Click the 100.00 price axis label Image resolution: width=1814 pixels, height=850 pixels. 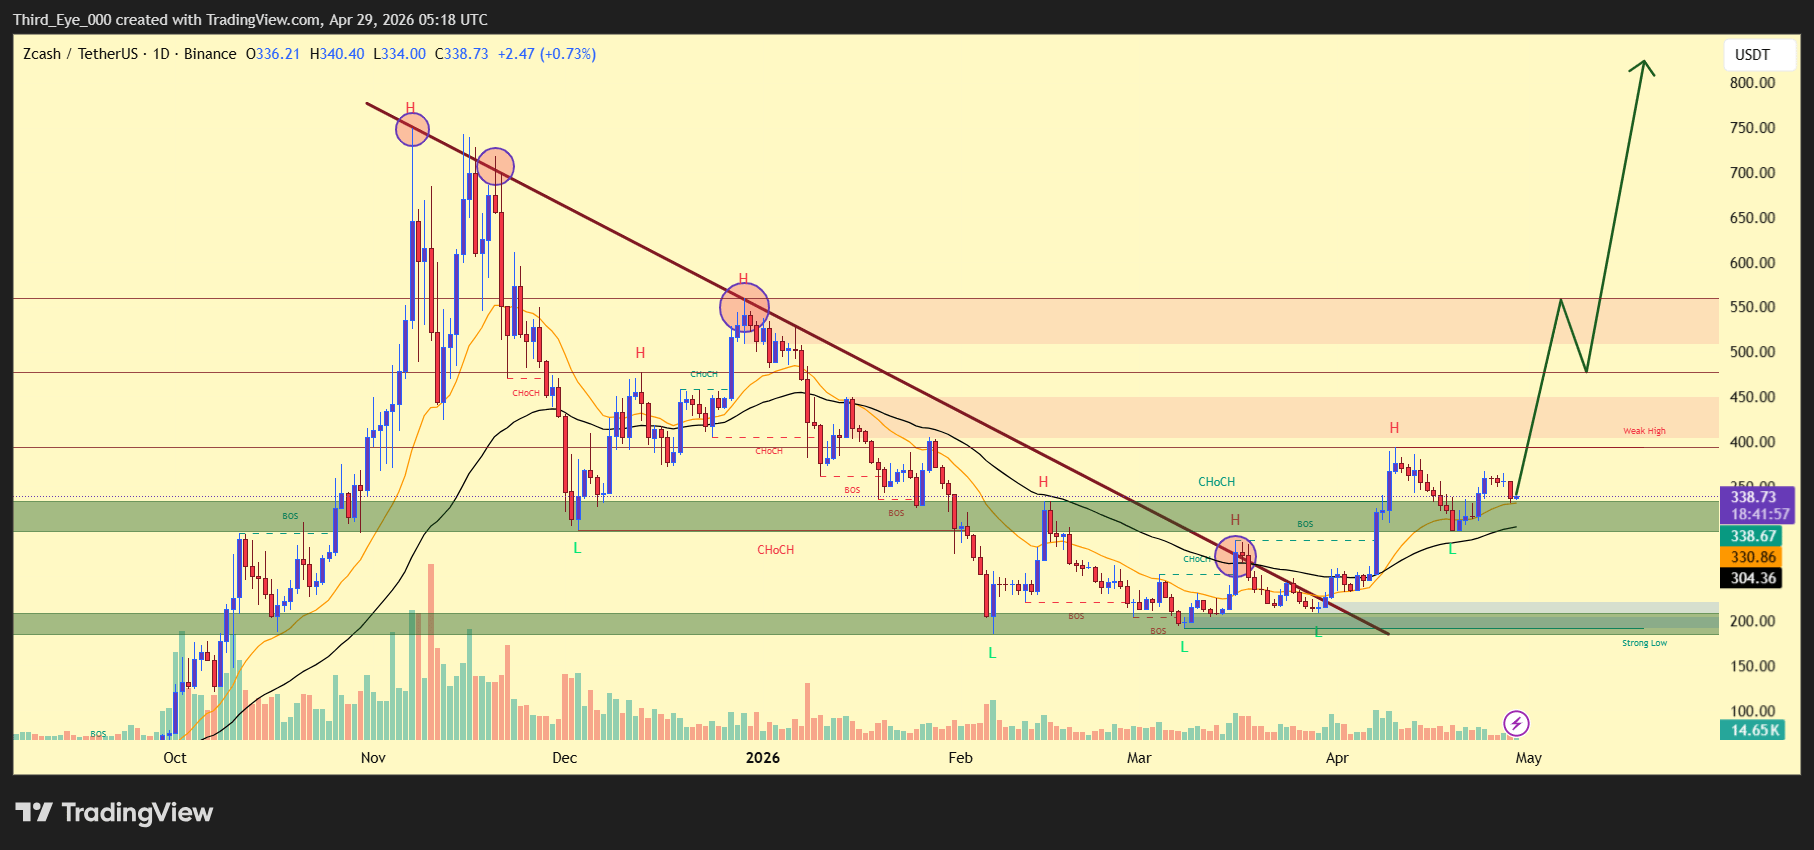(x=1753, y=711)
